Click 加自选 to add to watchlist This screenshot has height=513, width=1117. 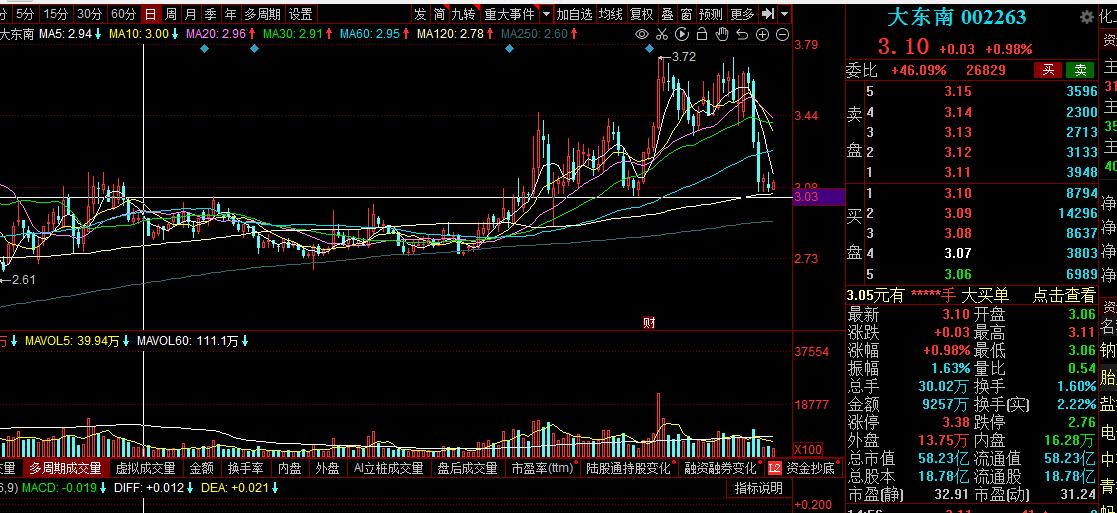pos(575,14)
